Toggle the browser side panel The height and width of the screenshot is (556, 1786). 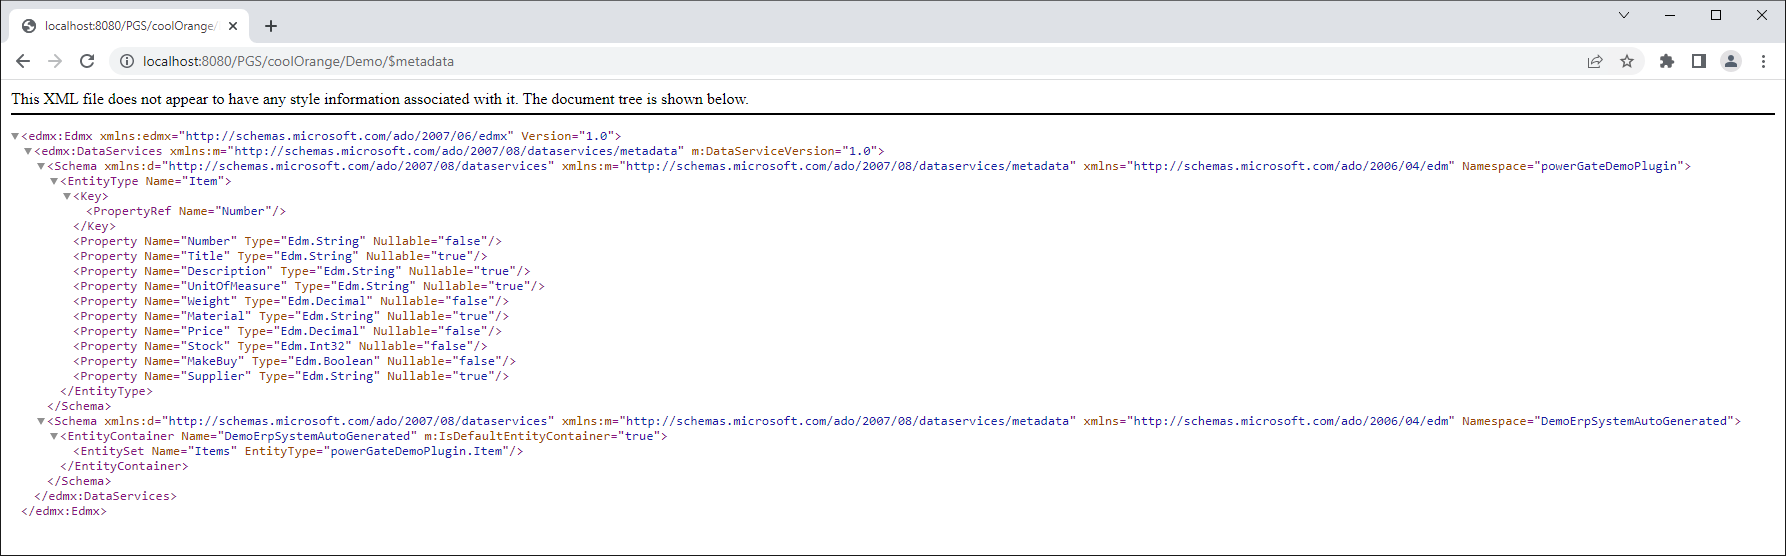(1698, 61)
